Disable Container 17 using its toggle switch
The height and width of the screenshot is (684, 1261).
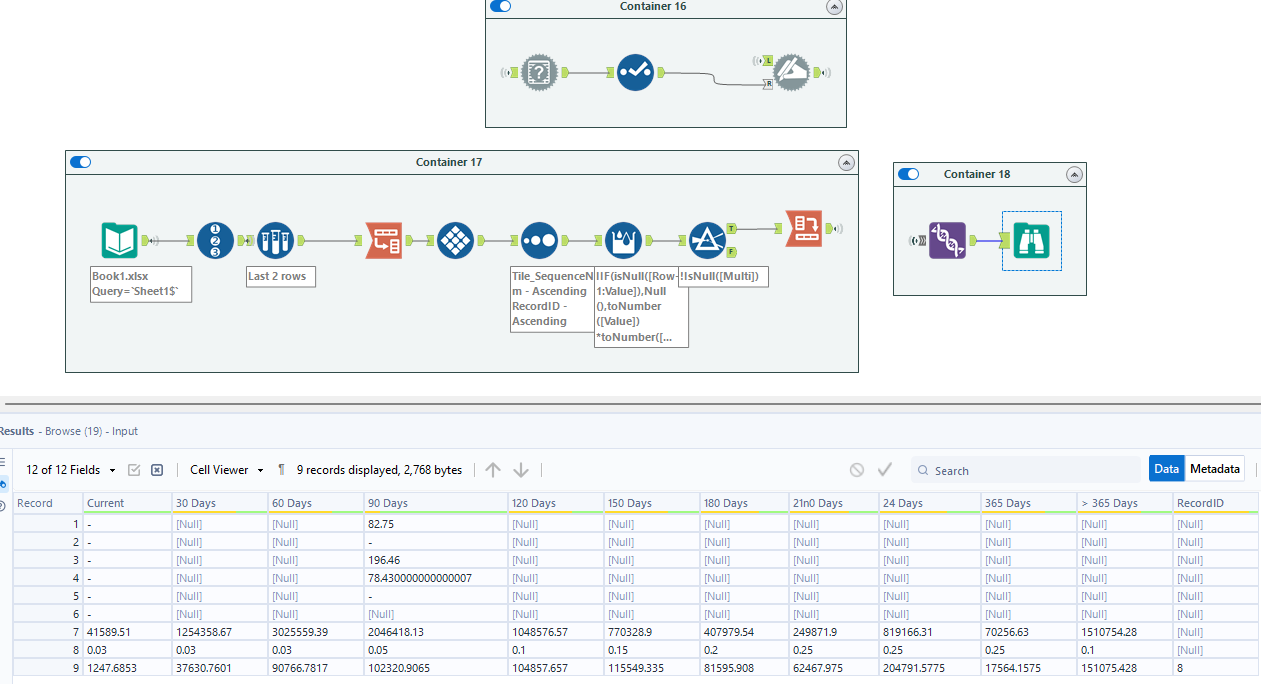tap(80, 161)
